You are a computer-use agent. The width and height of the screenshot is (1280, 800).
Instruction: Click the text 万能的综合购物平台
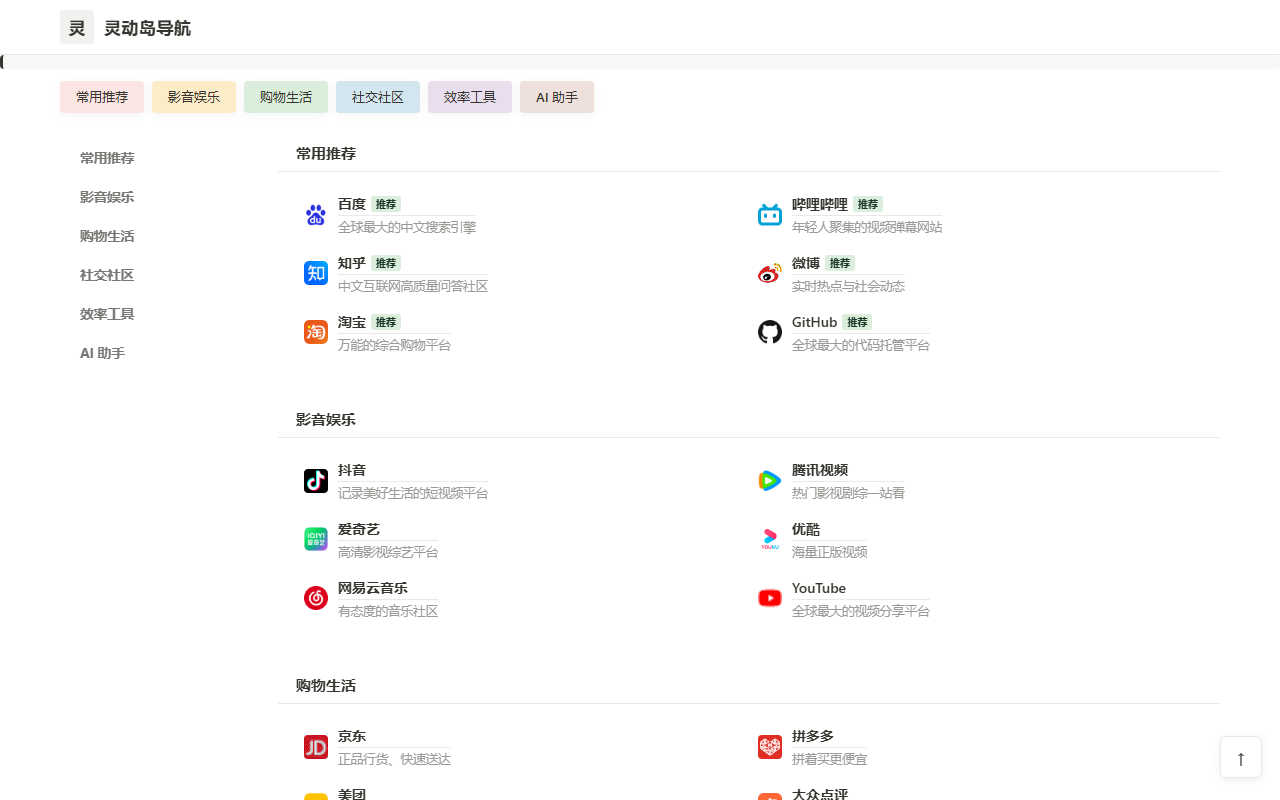394,345
